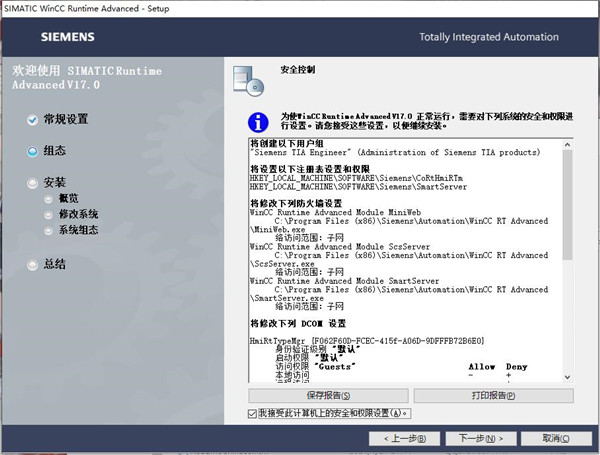
Task: Click the 安全控制 heading
Action: coord(298,70)
